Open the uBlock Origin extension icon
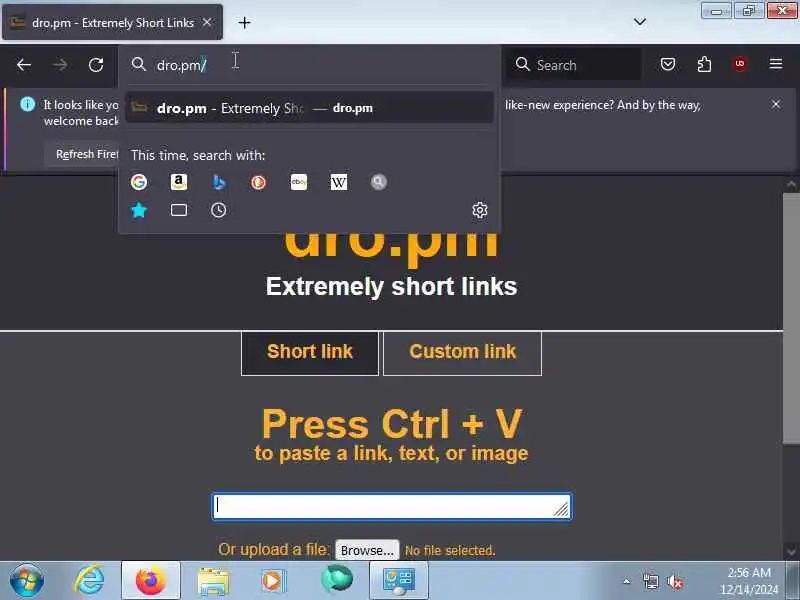 (740, 64)
